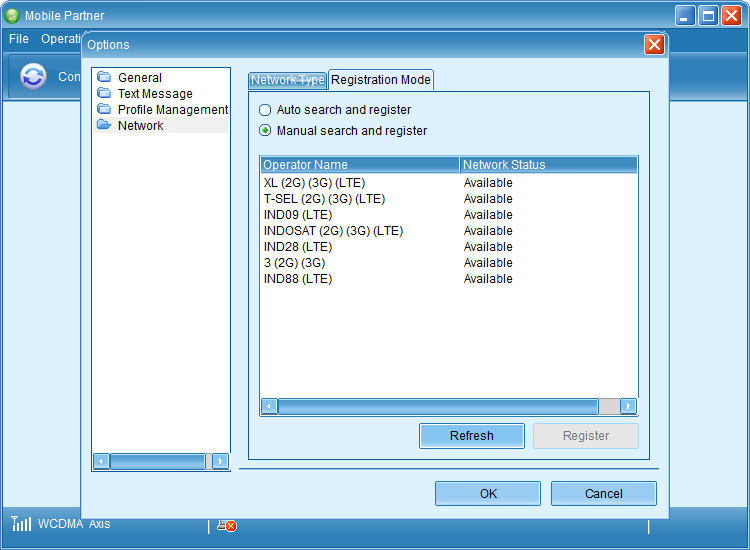This screenshot has width=750, height=550.
Task: Switch to the Network Type tab
Action: point(288,80)
